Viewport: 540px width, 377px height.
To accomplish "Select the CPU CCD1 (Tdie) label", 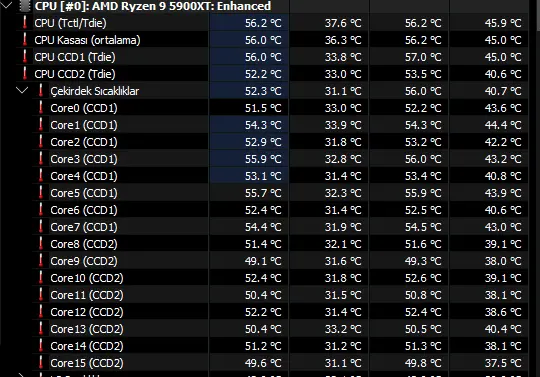I will pyautogui.click(x=75, y=57).
